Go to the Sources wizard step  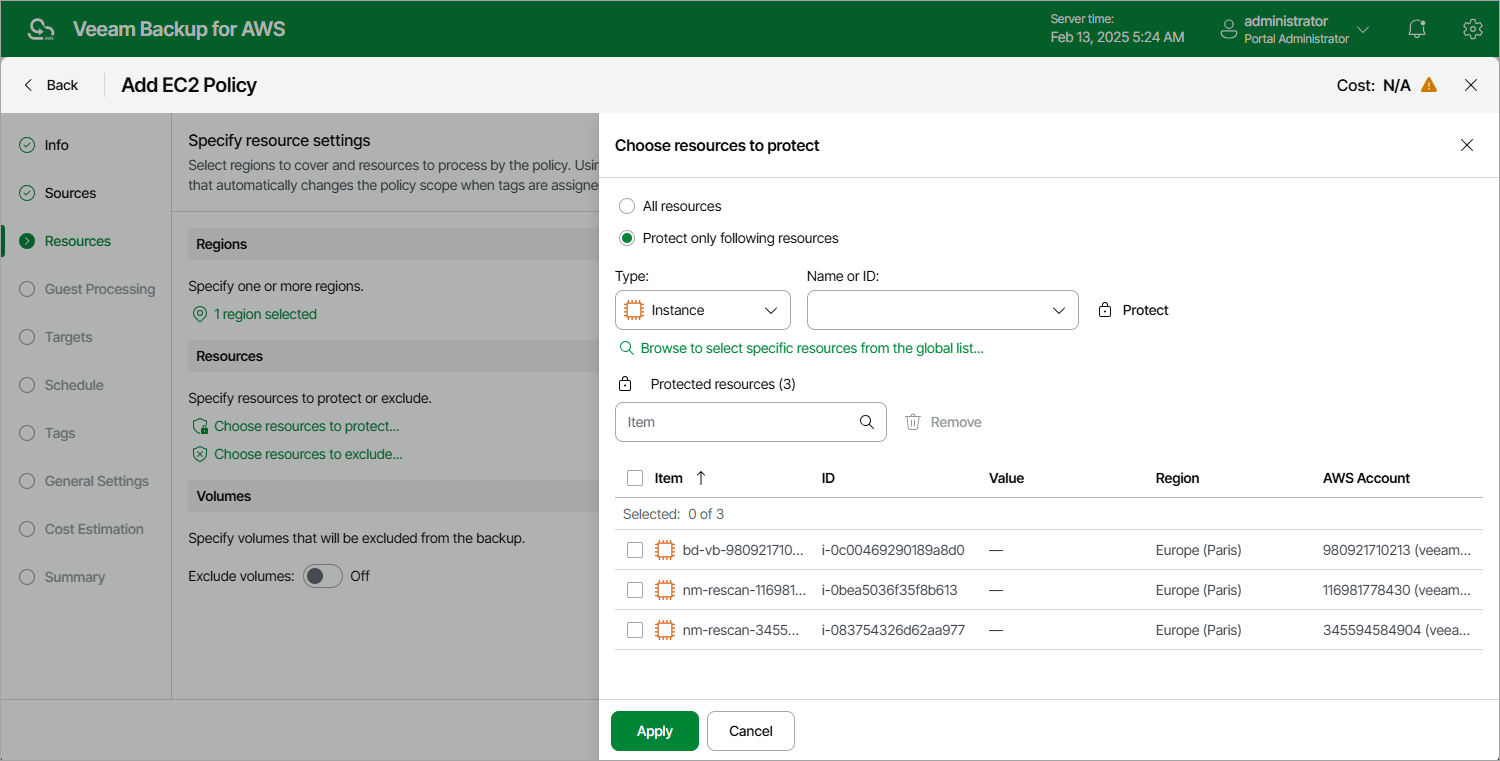click(70, 193)
